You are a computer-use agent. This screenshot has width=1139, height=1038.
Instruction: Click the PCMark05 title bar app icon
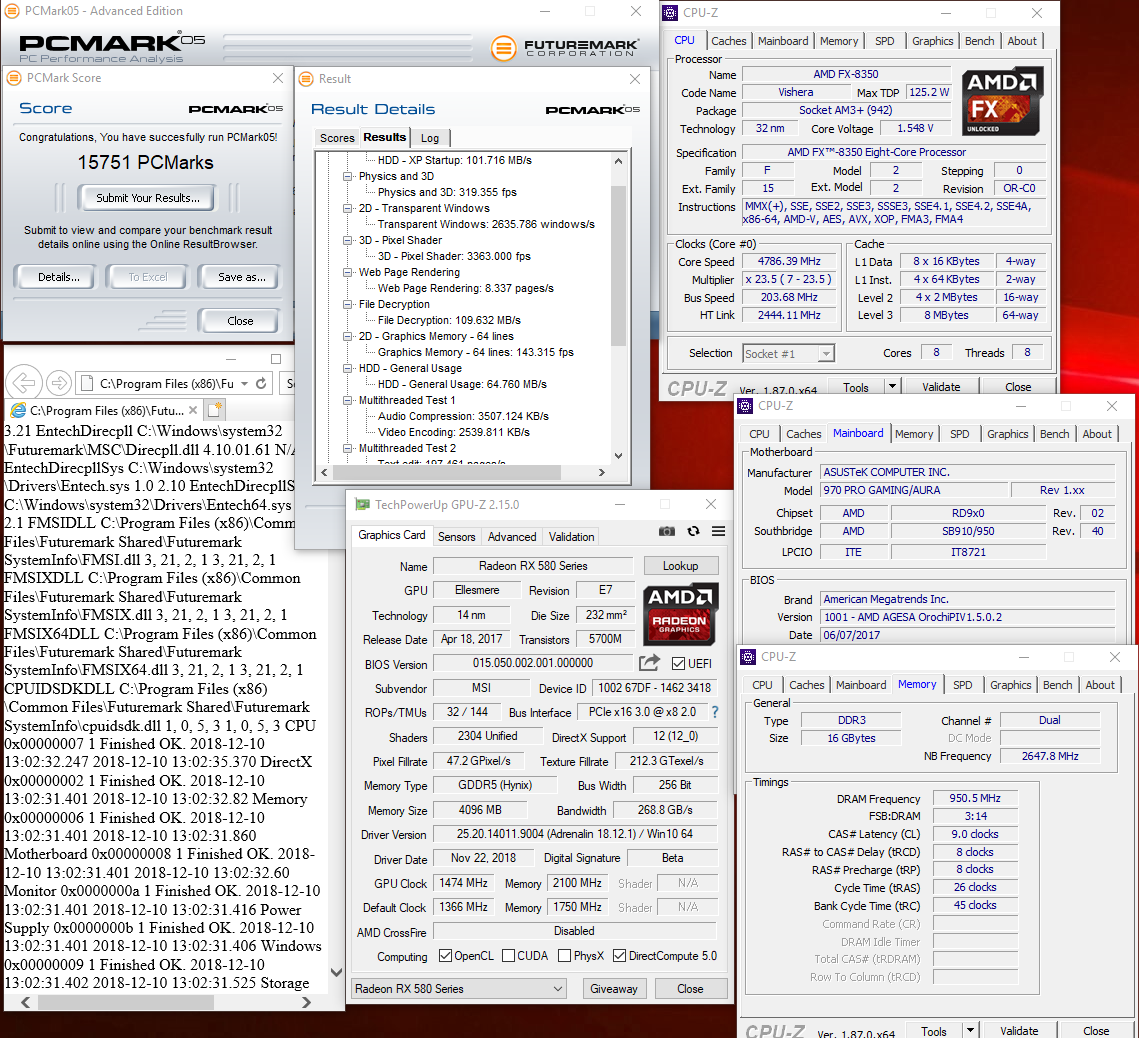12,11
